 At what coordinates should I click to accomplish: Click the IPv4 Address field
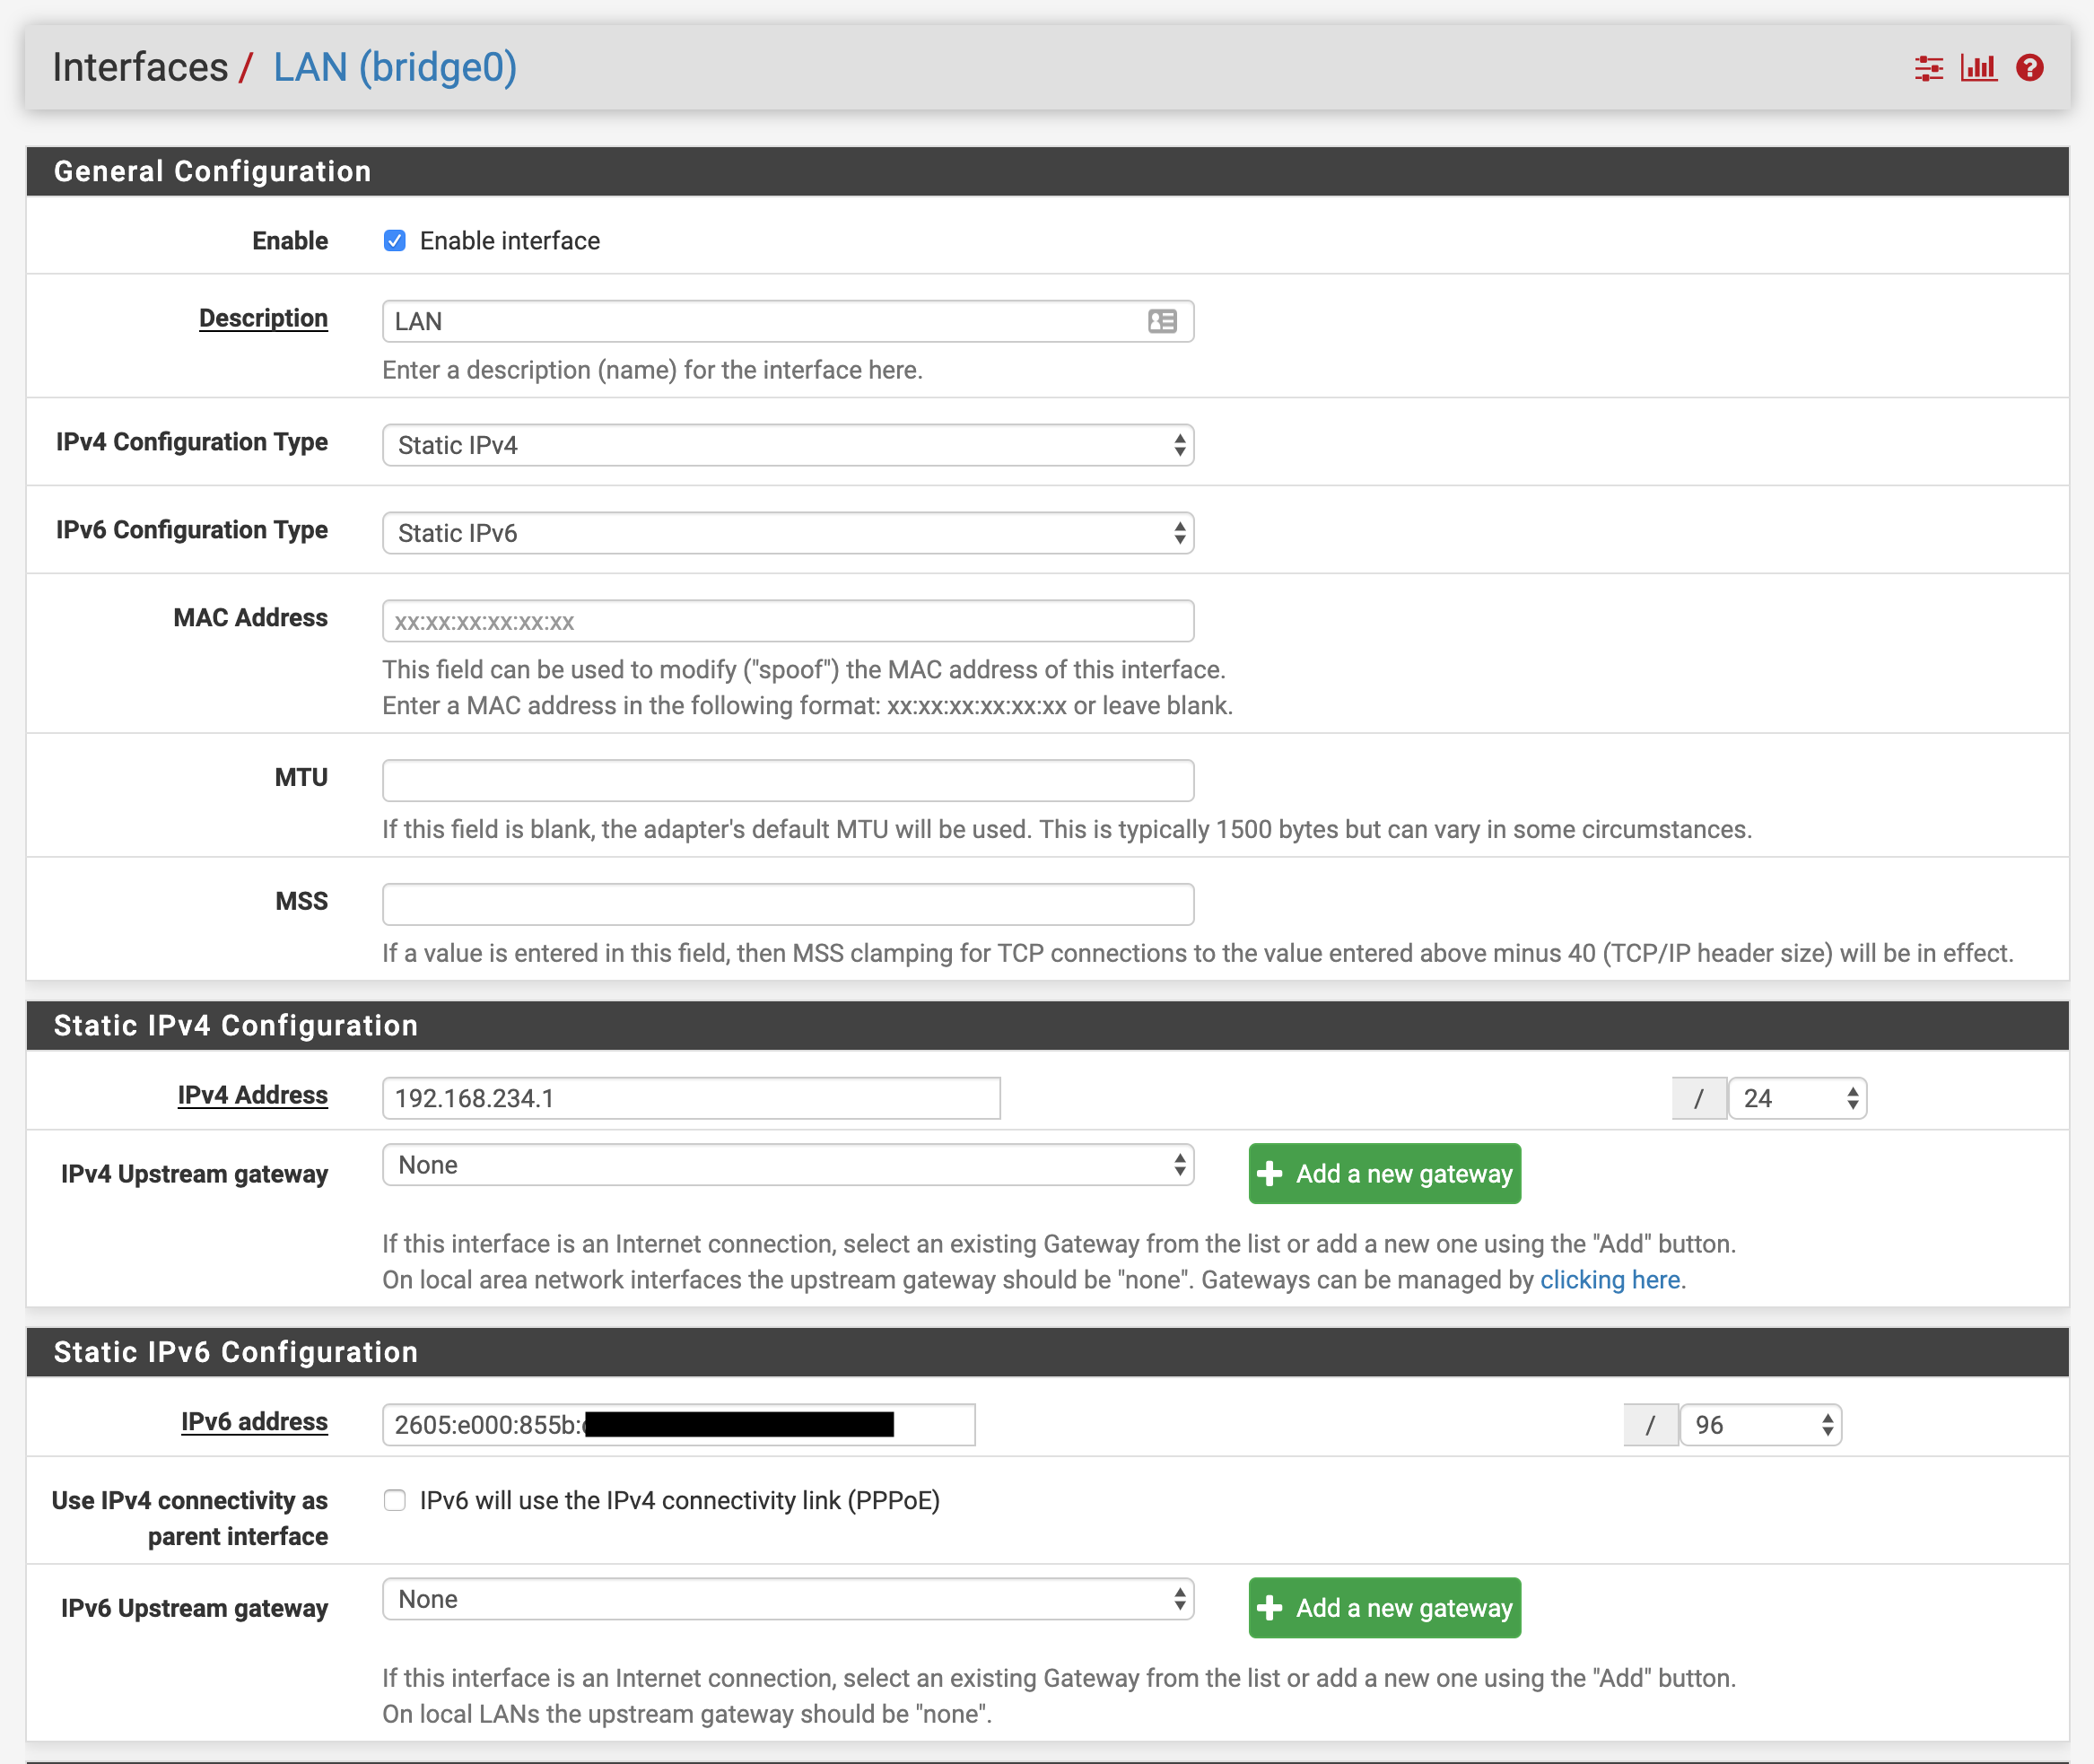tap(690, 1098)
